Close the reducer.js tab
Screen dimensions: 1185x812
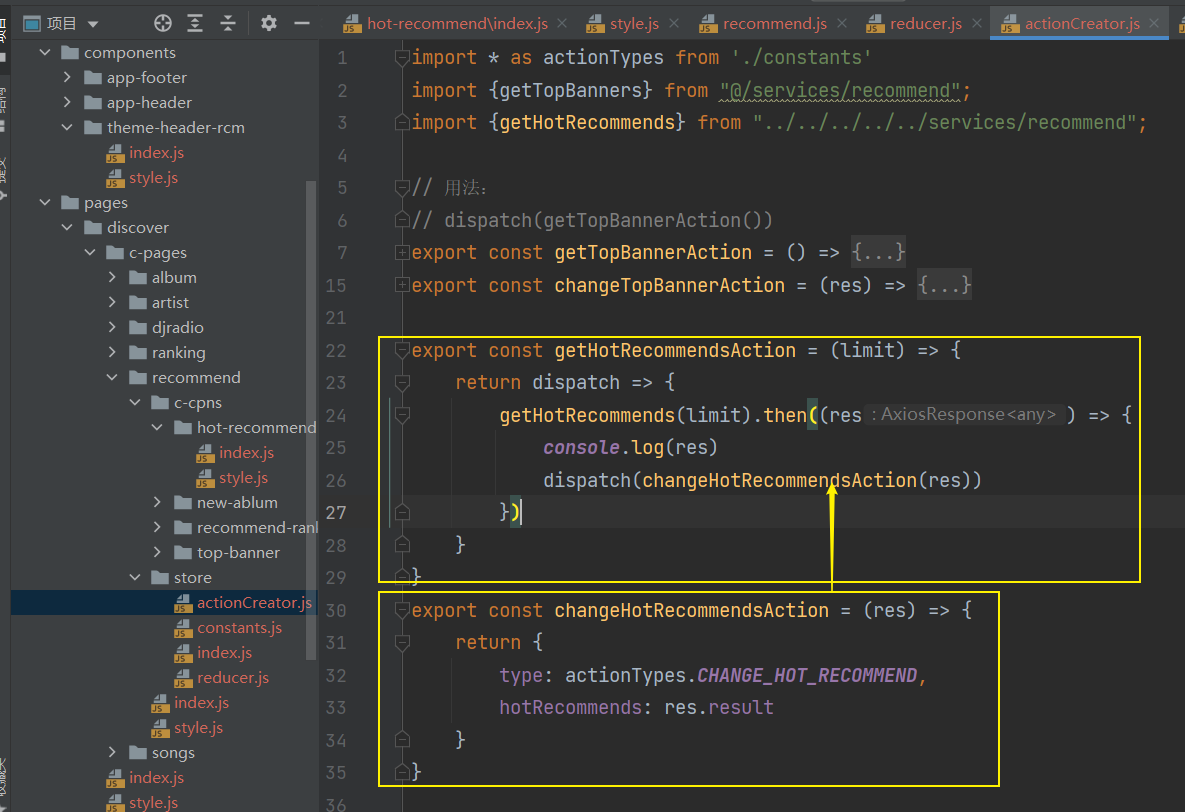[x=976, y=23]
